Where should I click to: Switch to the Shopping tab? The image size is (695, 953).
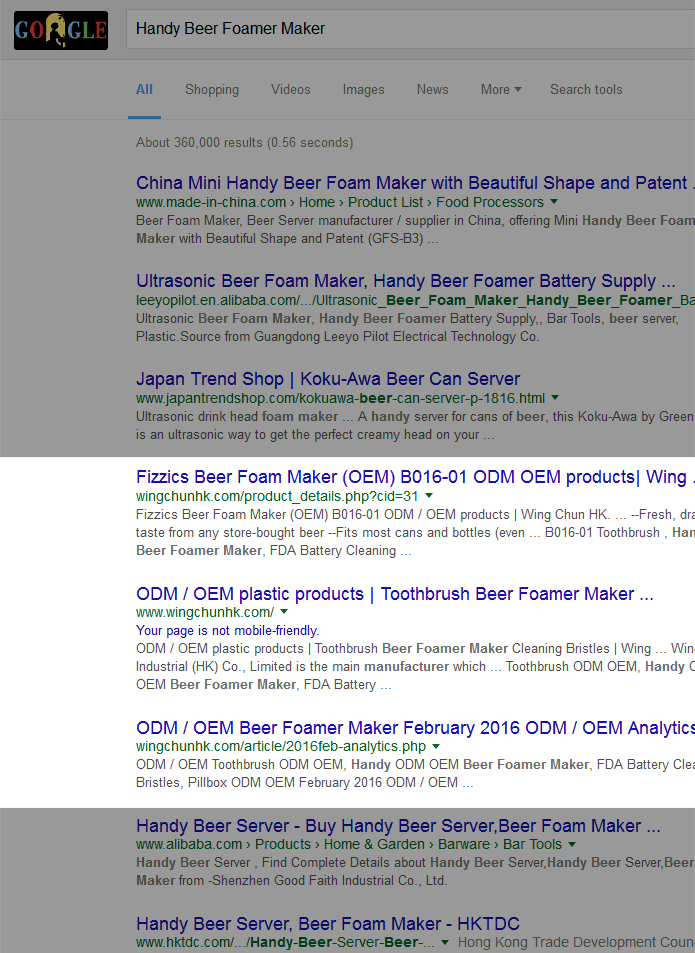coord(211,89)
